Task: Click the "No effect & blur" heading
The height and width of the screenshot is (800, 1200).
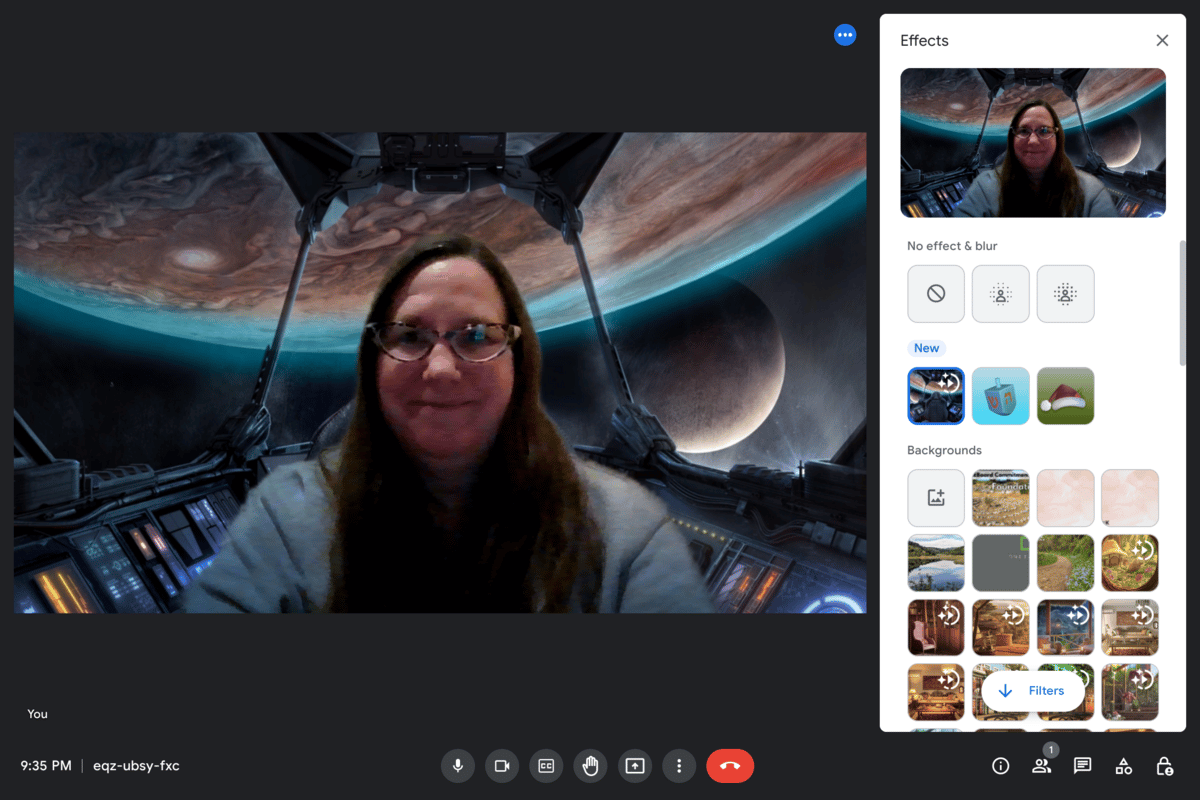Action: pos(952,246)
